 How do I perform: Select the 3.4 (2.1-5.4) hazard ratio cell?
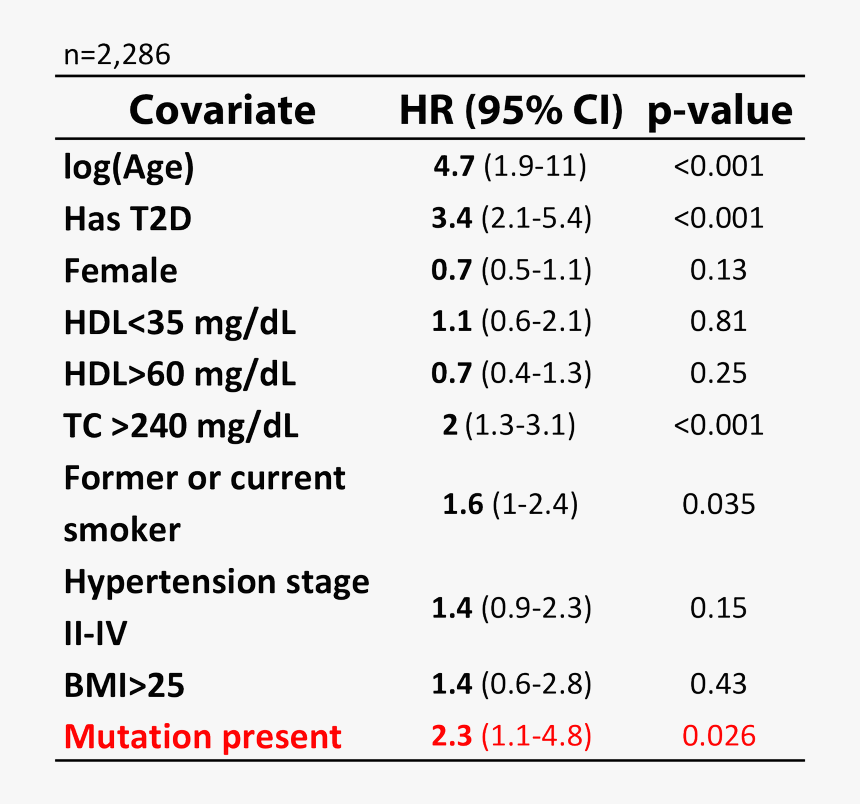click(512, 218)
